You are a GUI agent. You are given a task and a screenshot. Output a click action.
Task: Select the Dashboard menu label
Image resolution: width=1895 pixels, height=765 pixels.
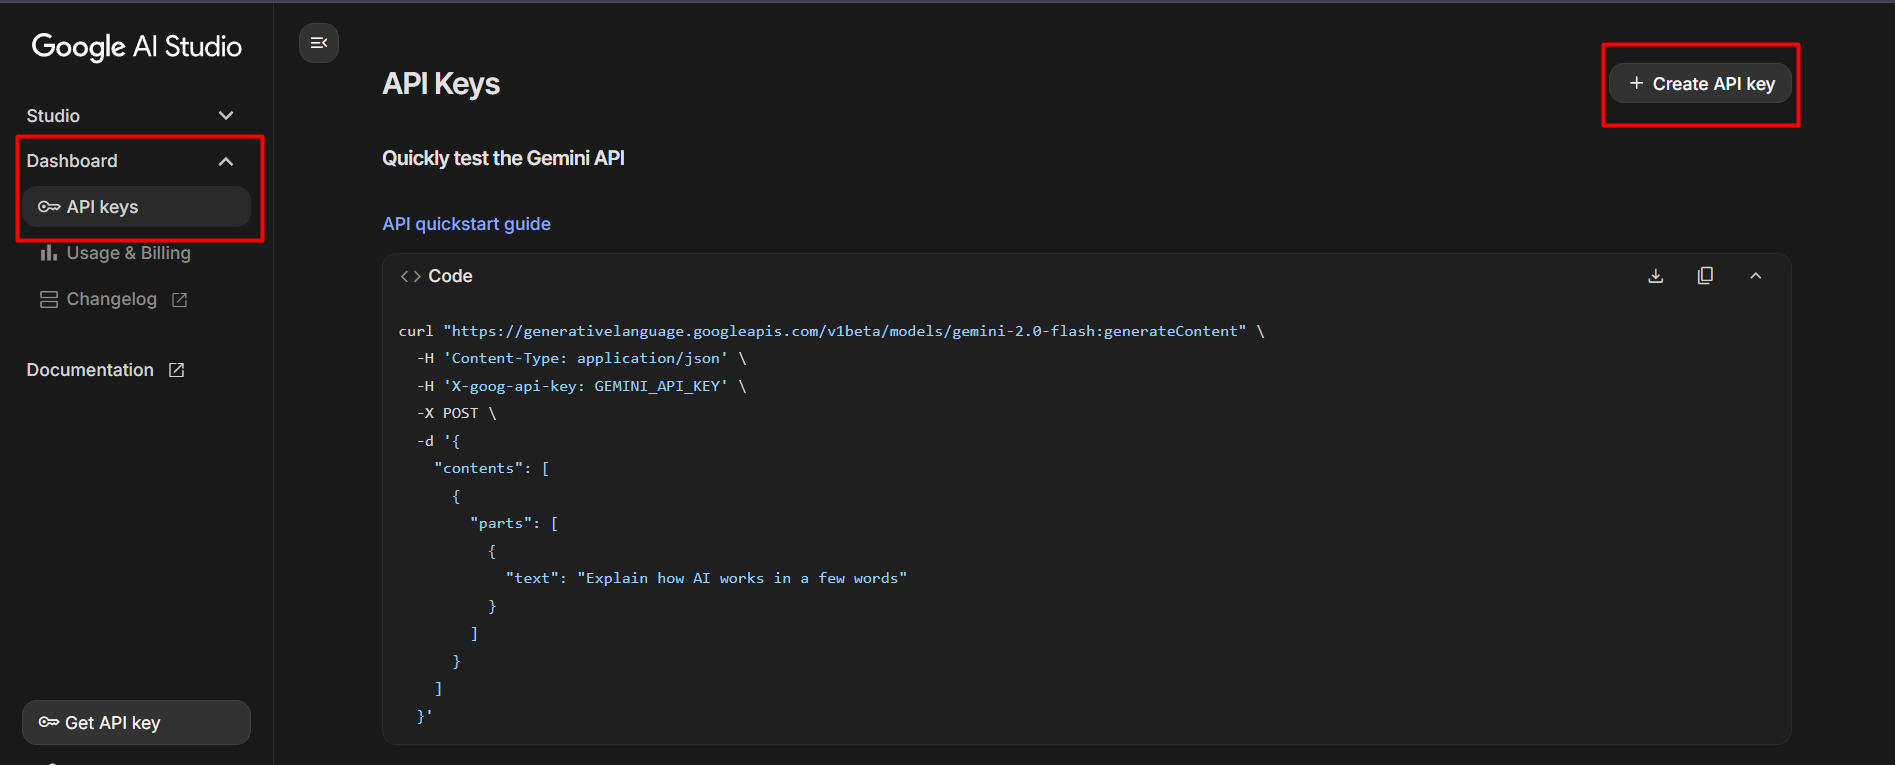(x=72, y=161)
